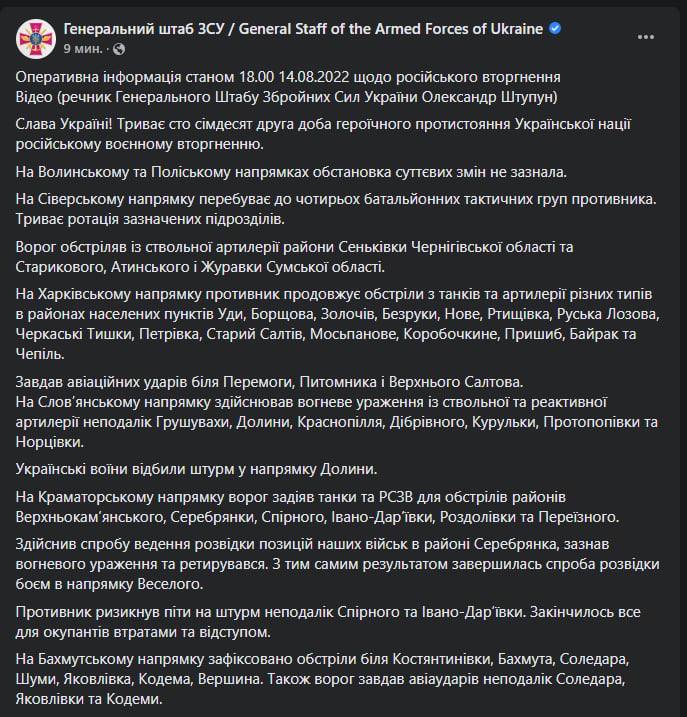Click the Краматорському напрямку paragraph
Screen dimensions: 687x717
320,506
